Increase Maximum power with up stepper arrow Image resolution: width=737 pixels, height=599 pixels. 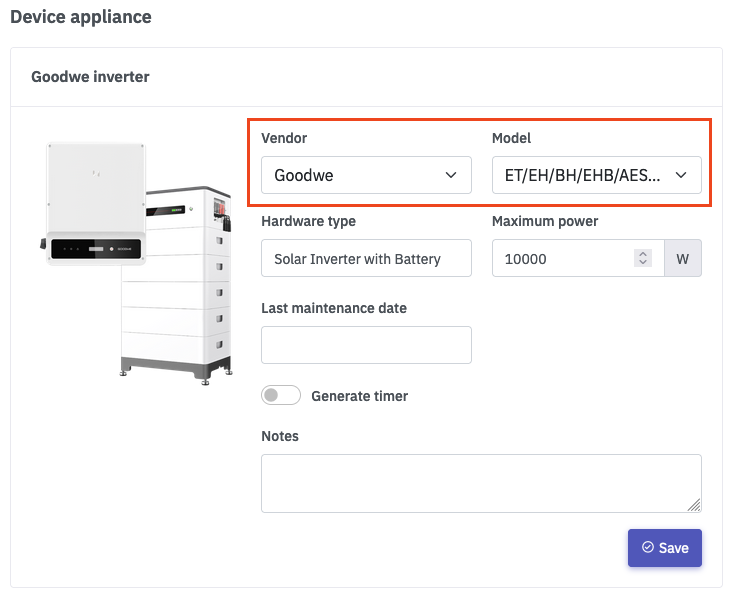(x=642, y=254)
